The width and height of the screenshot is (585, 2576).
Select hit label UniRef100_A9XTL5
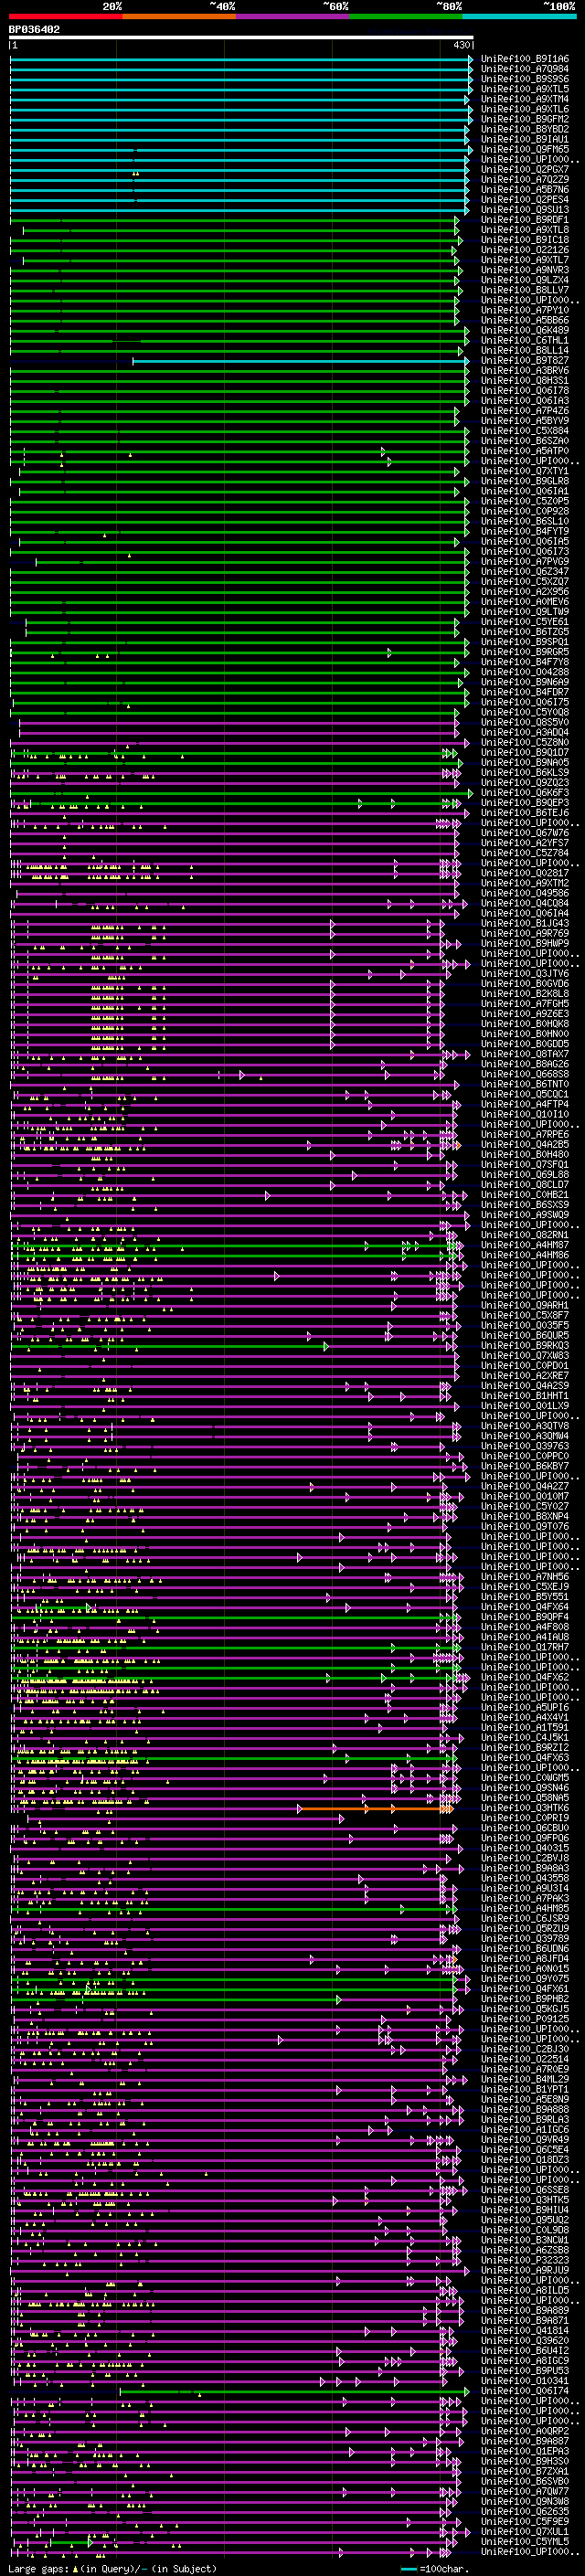tap(525, 89)
